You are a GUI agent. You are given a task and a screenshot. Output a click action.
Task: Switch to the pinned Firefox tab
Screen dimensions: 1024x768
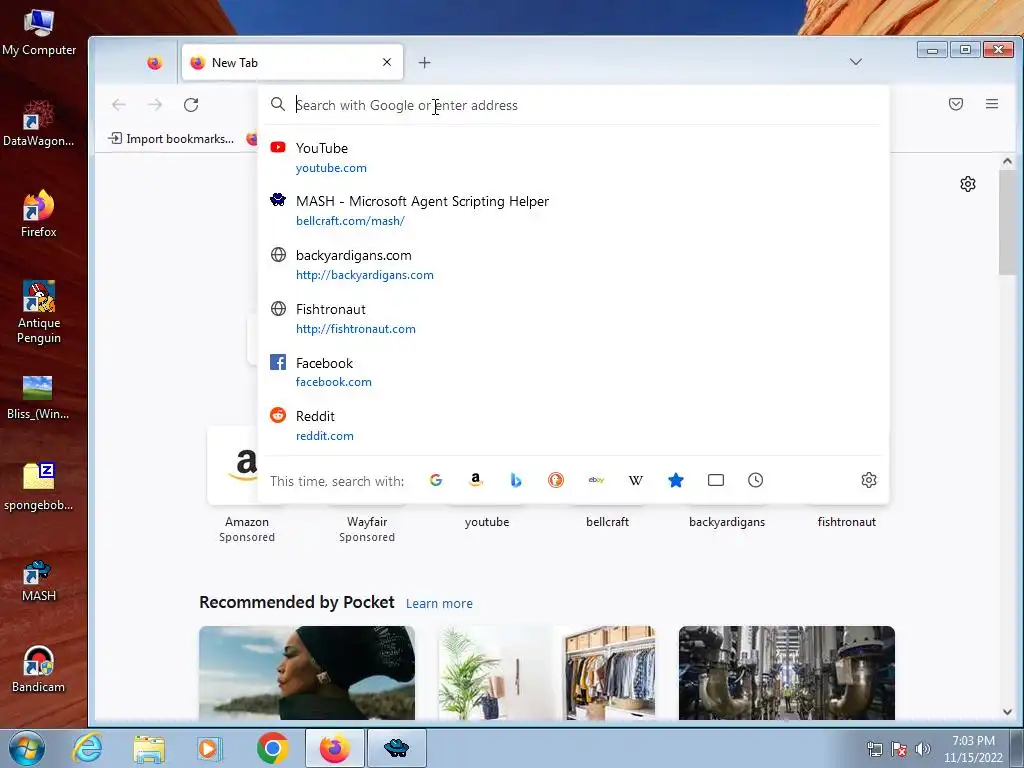point(155,63)
